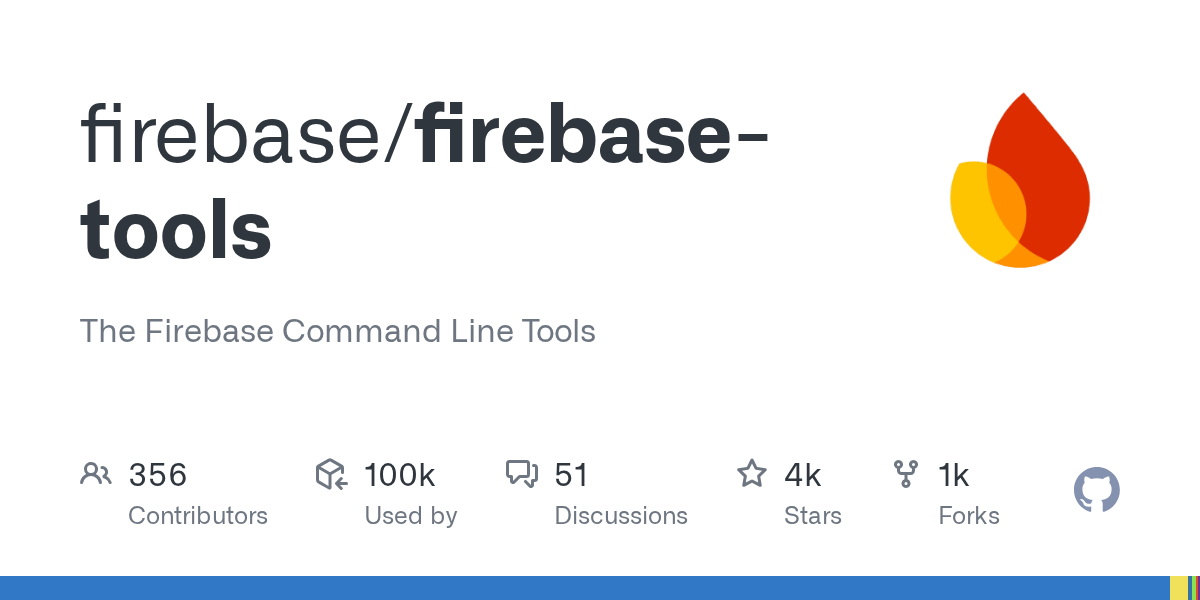The width and height of the screenshot is (1200, 600).
Task: Click the Stars label
Action: click(x=813, y=516)
